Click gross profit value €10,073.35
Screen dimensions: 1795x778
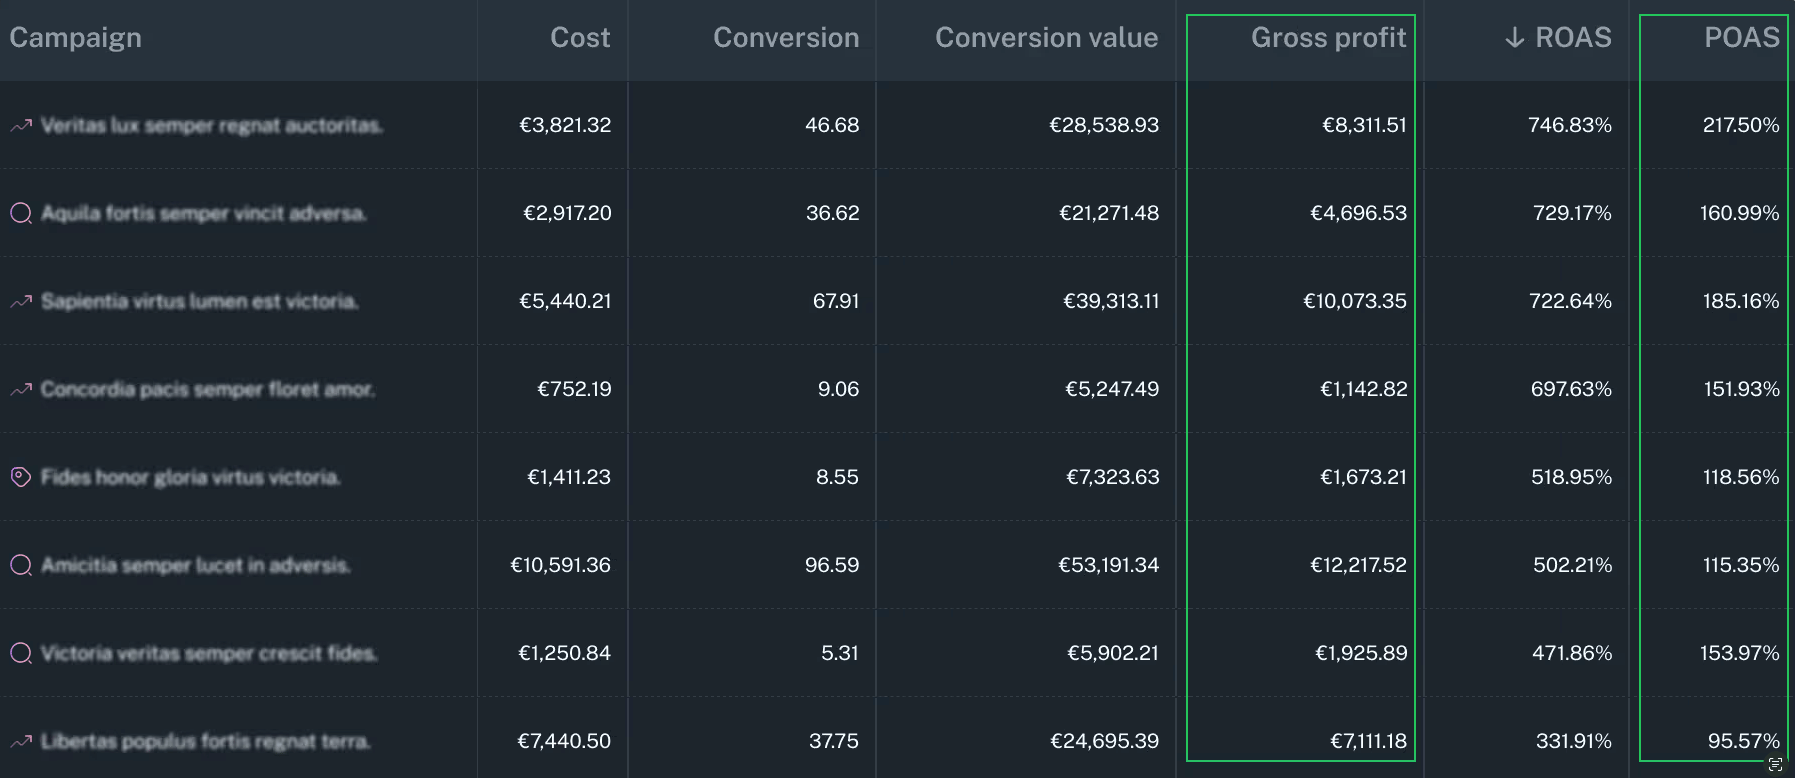[1355, 301]
